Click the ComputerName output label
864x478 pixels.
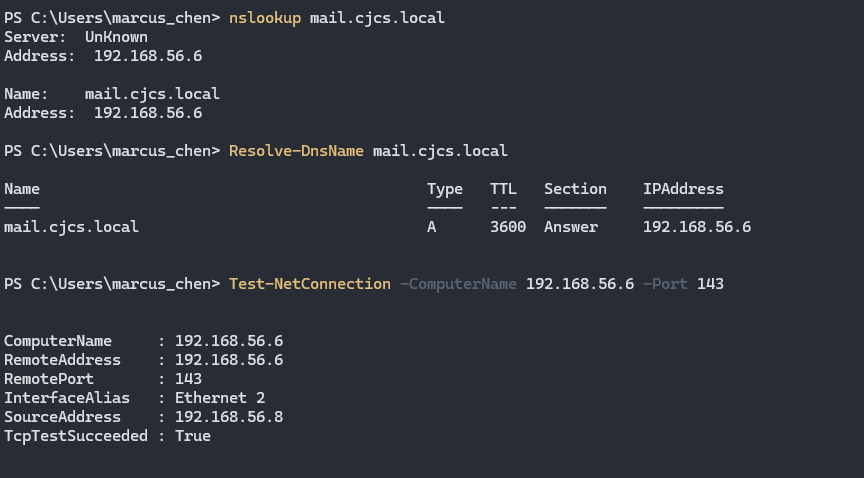click(58, 341)
